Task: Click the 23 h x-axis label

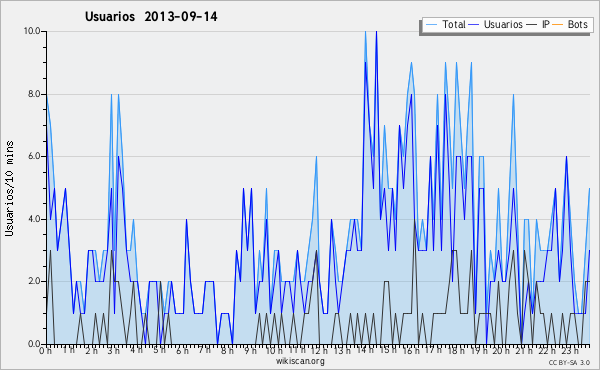Action: point(569,351)
